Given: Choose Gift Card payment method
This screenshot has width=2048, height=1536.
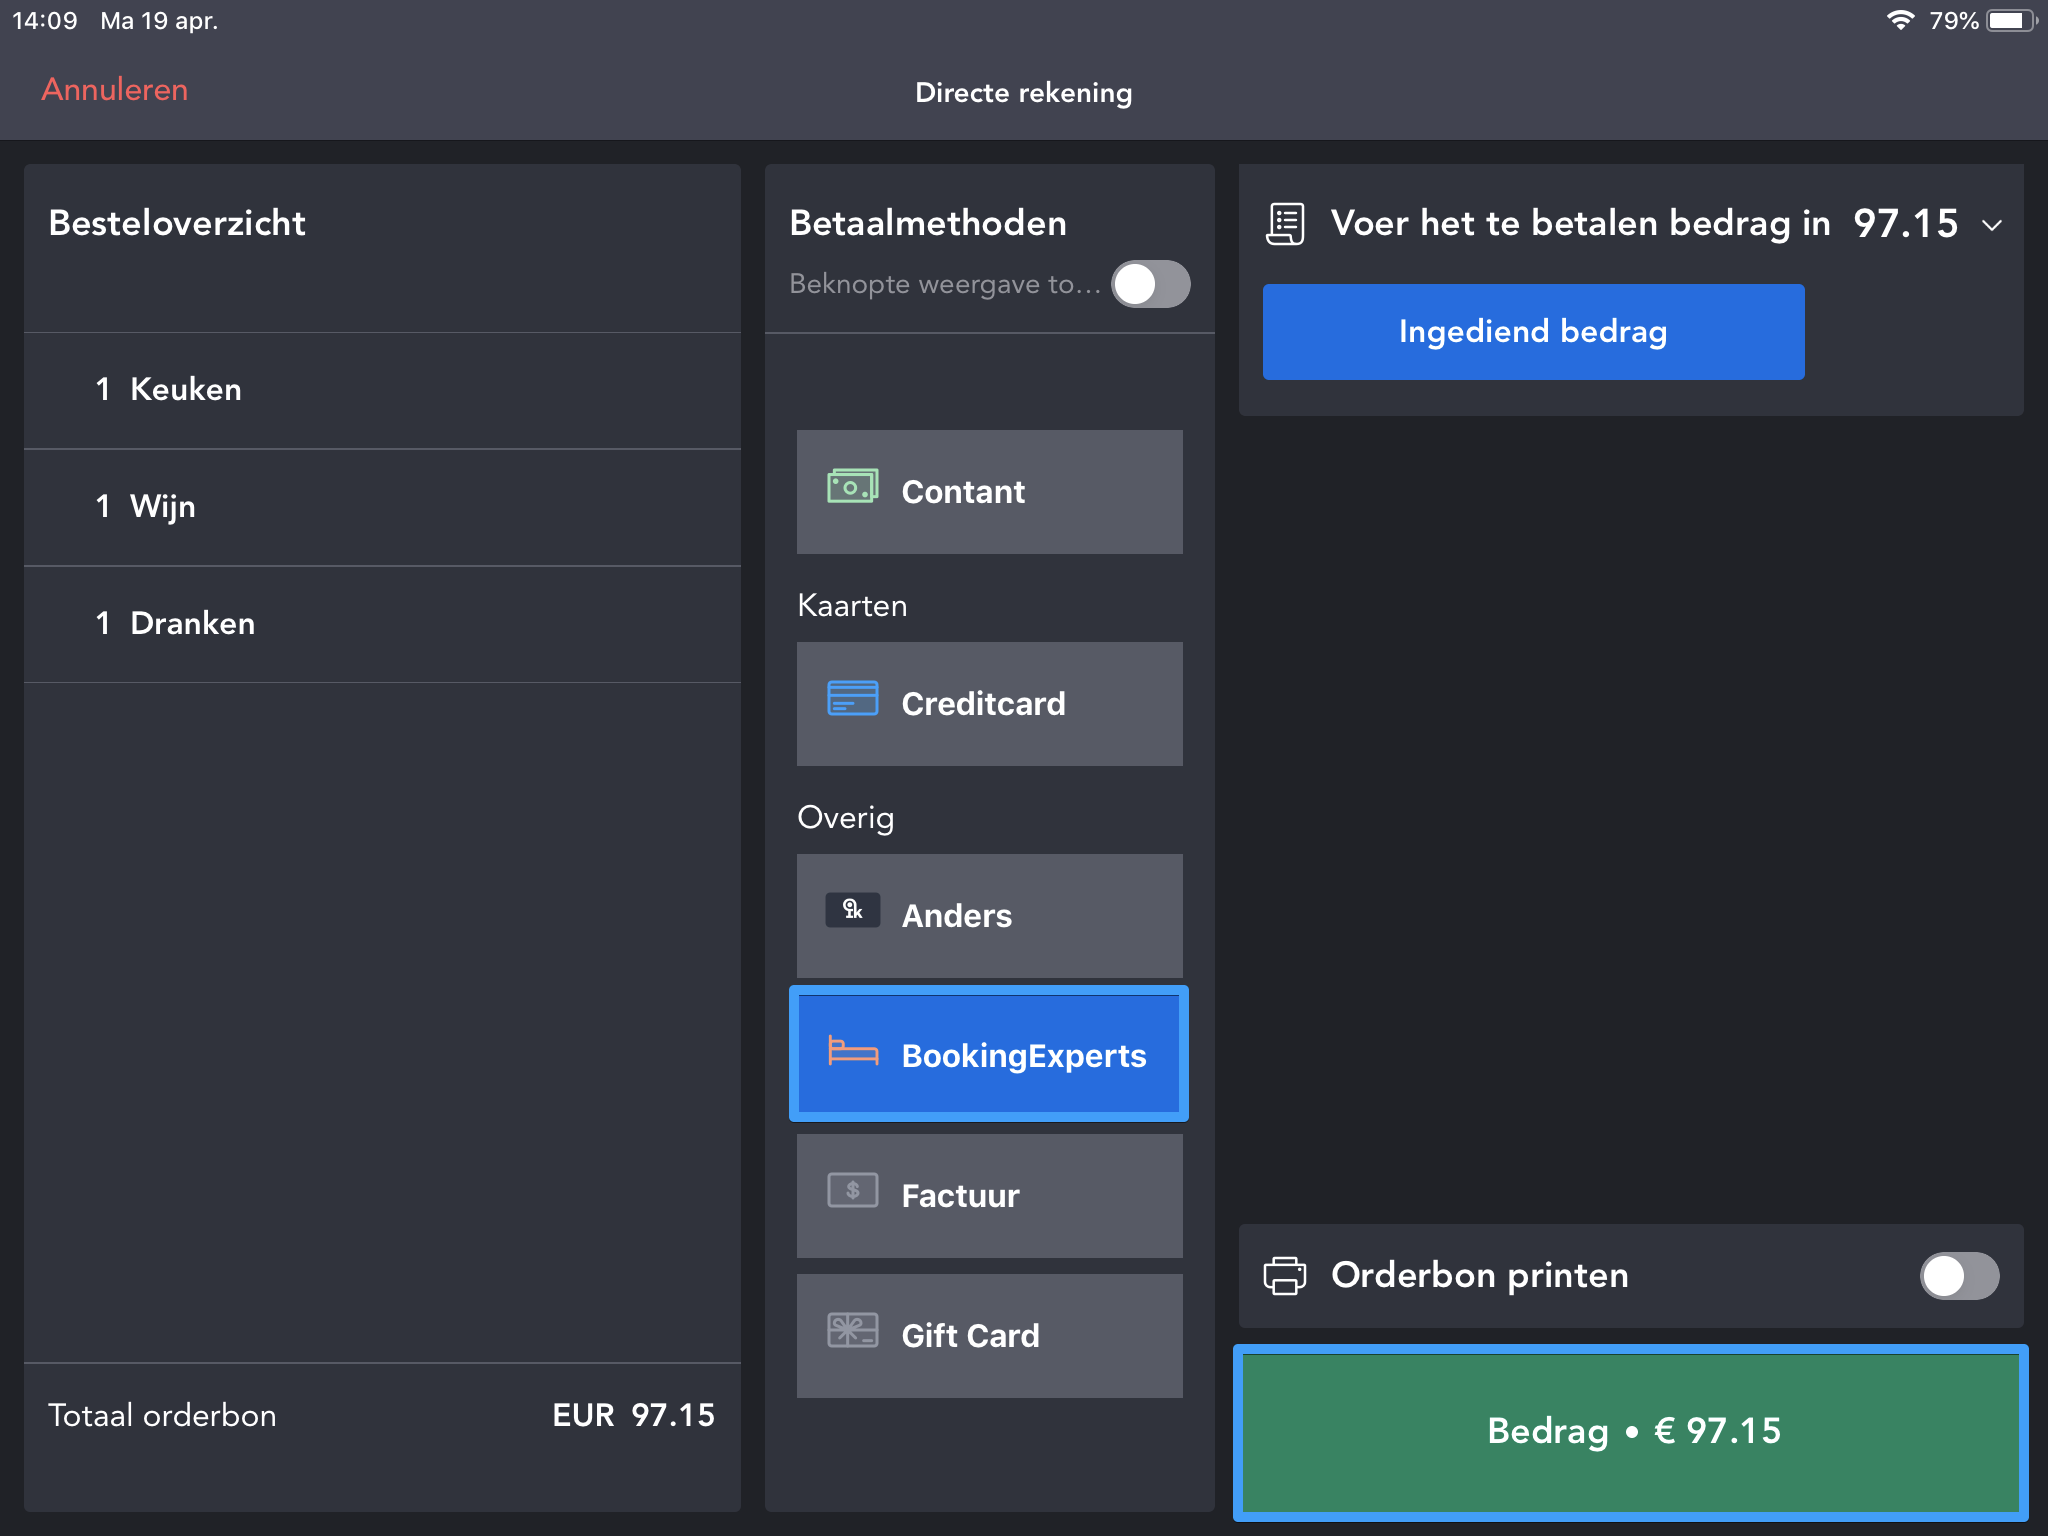Looking at the screenshot, I should point(989,1336).
